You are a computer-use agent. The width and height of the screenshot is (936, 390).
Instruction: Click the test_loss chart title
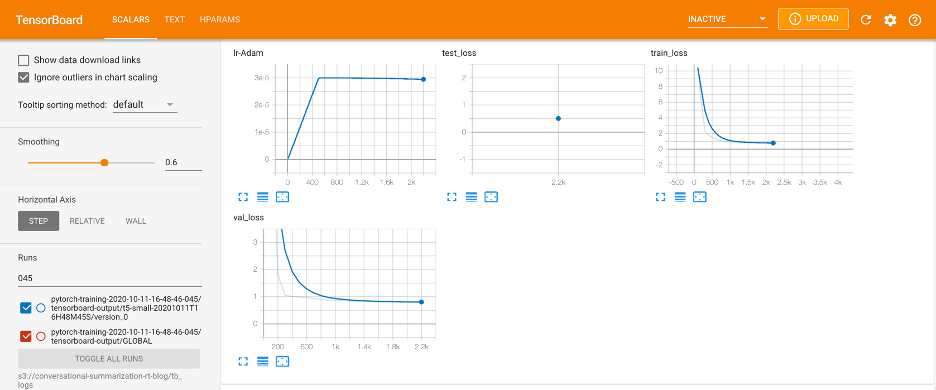point(458,53)
